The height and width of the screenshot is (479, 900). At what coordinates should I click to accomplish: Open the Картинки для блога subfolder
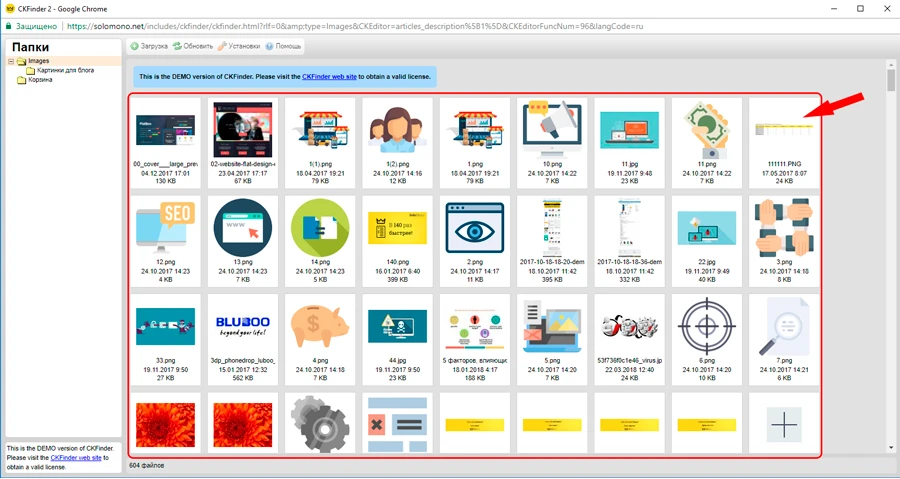[x=66, y=70]
